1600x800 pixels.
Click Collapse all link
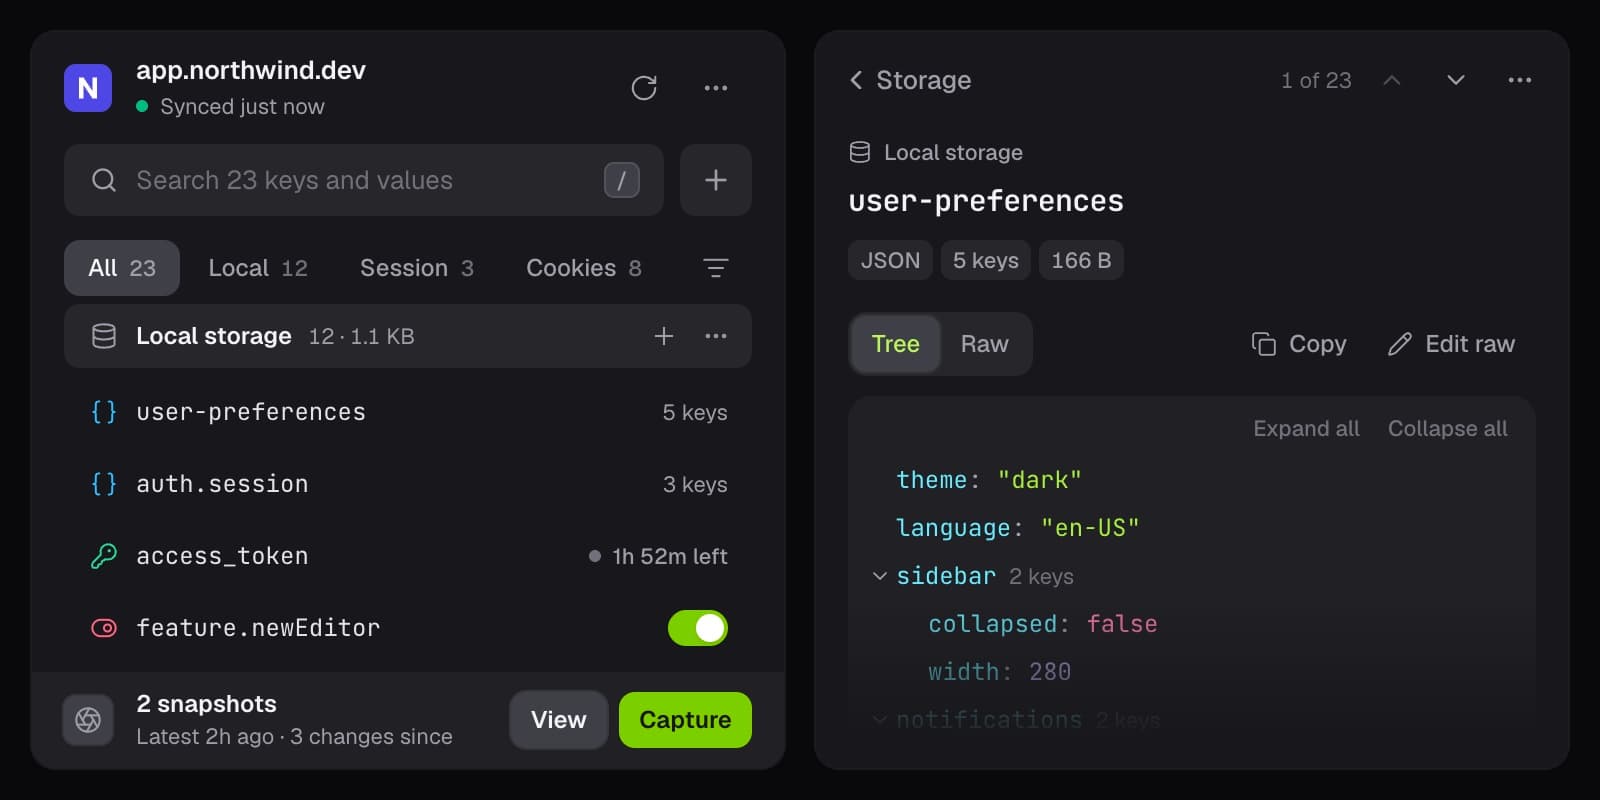tap(1447, 428)
